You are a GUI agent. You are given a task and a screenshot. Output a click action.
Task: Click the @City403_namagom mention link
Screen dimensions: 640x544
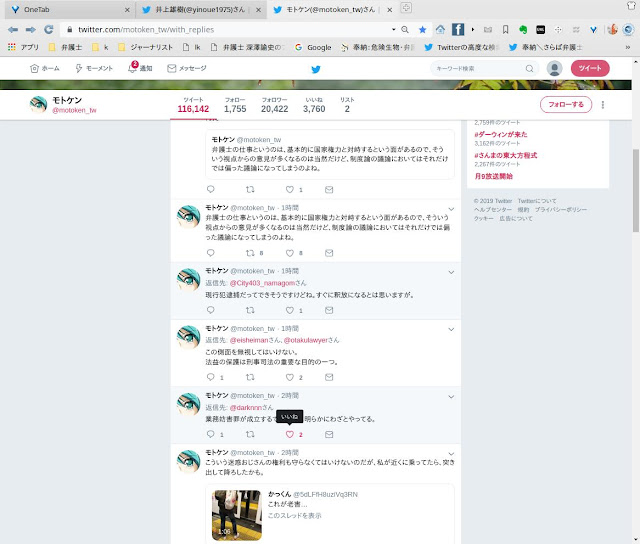tap(262, 283)
